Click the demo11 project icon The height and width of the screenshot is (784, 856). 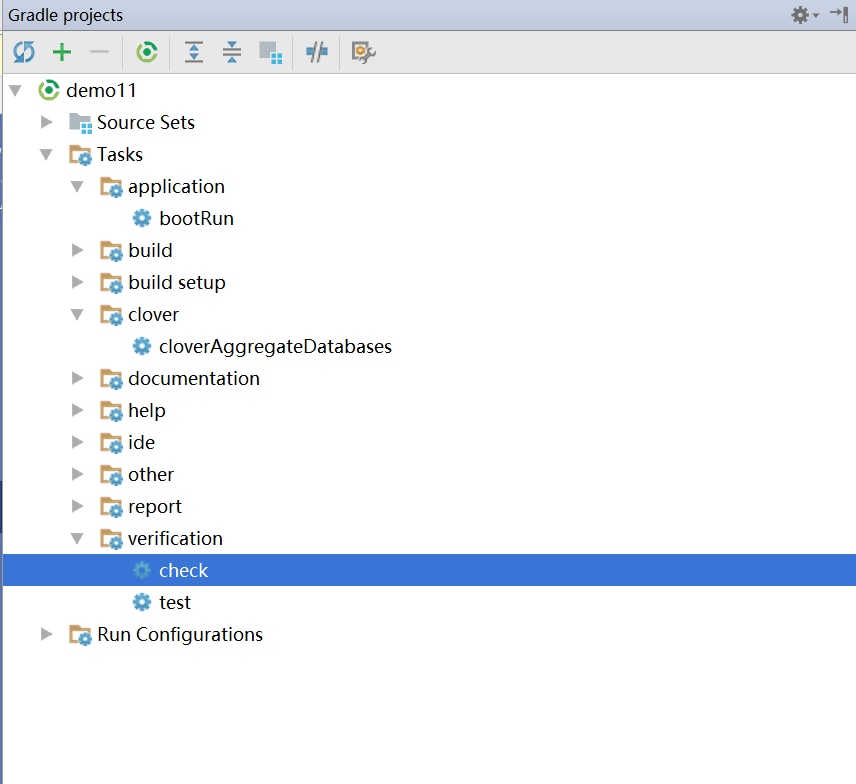click(49, 90)
